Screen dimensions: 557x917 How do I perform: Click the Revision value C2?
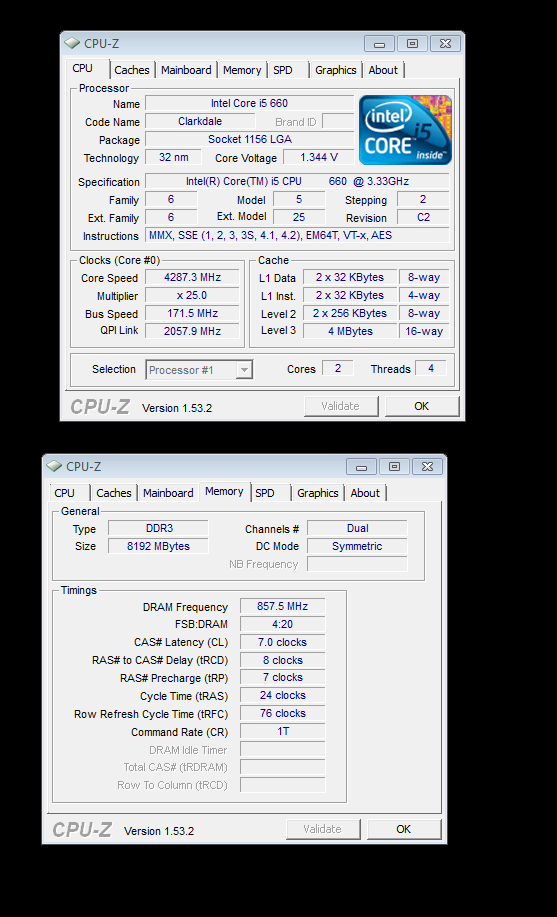coord(423,217)
